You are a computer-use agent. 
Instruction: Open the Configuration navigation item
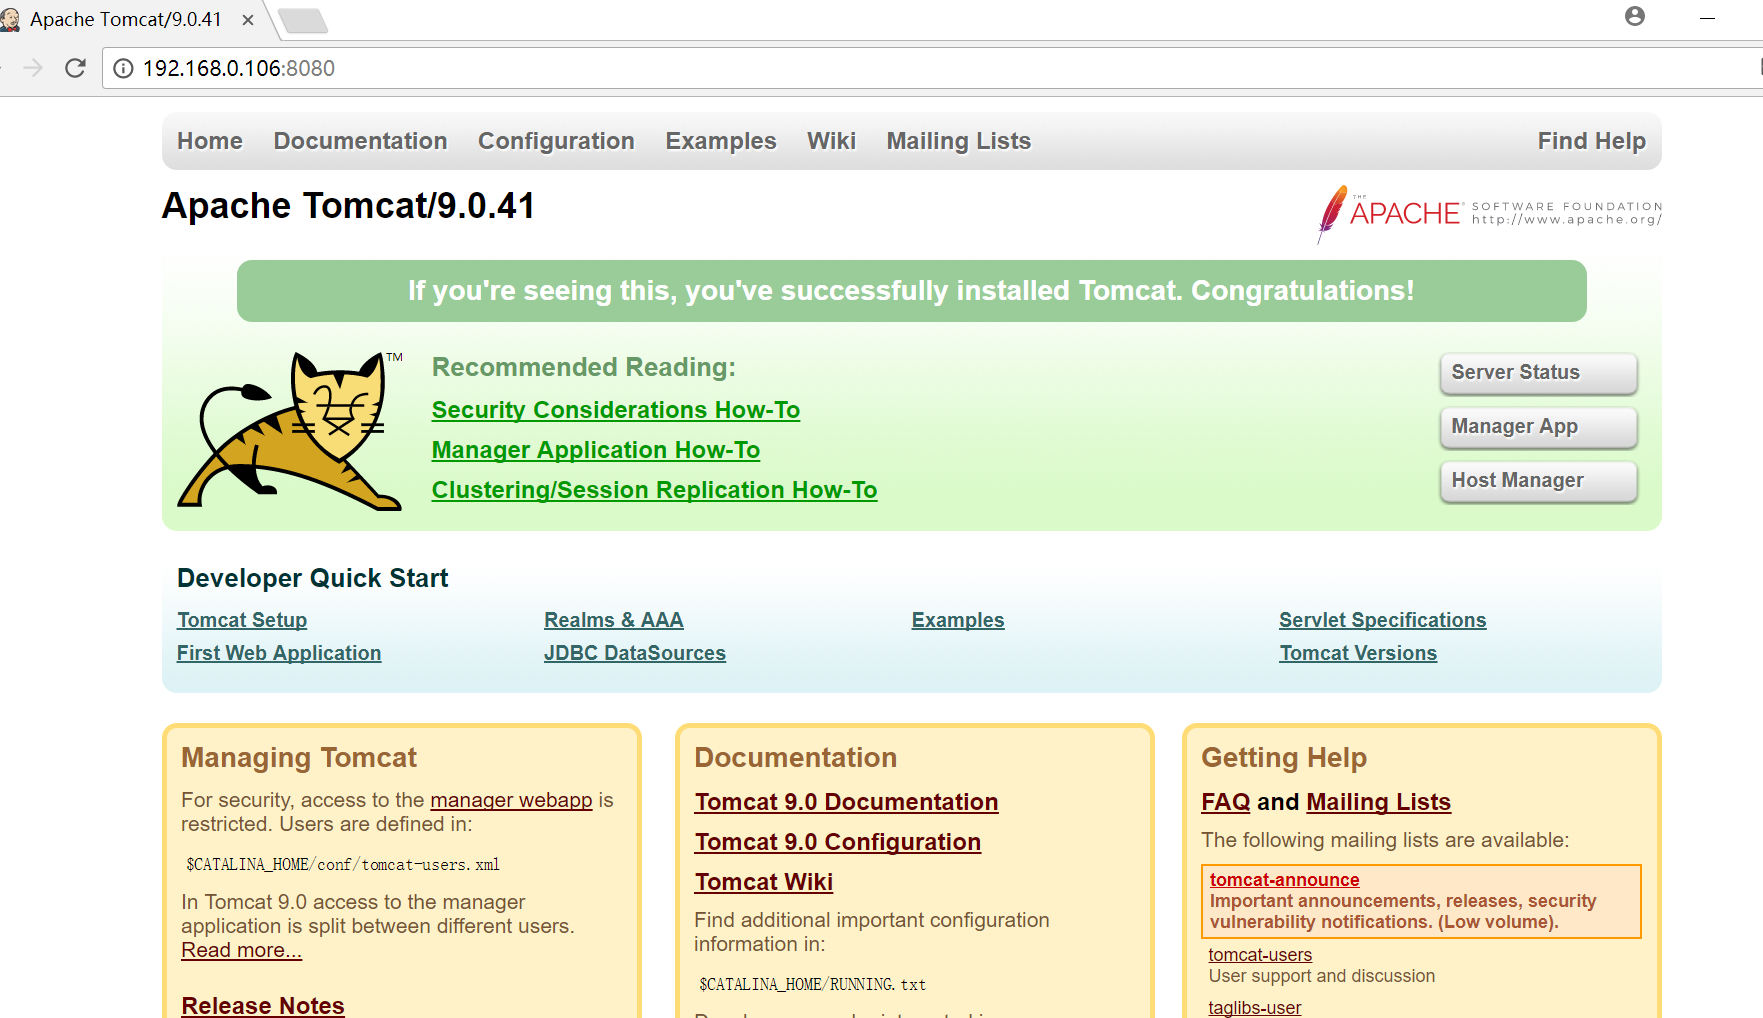[556, 141]
